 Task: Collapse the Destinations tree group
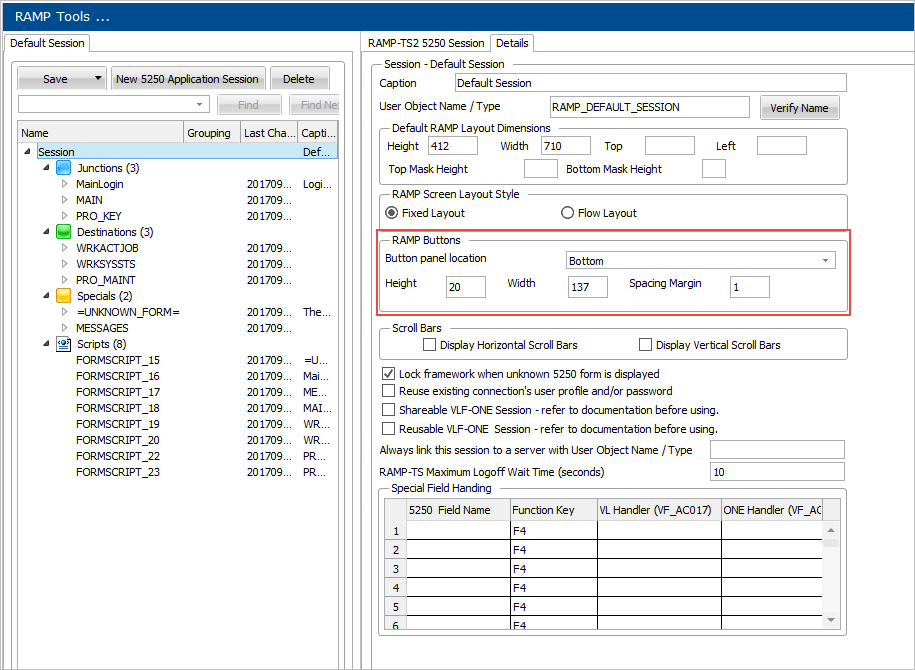(46, 232)
